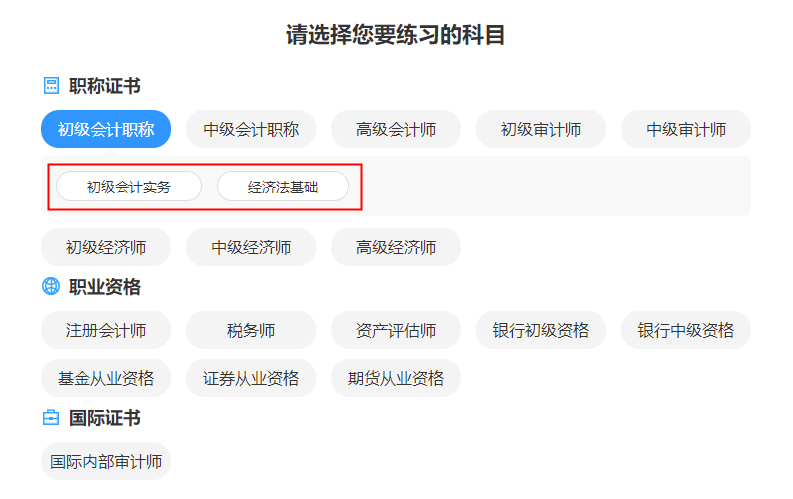Image resolution: width=793 pixels, height=499 pixels.
Task: Pick 银行初级资格 subject
Action: pyautogui.click(x=541, y=330)
